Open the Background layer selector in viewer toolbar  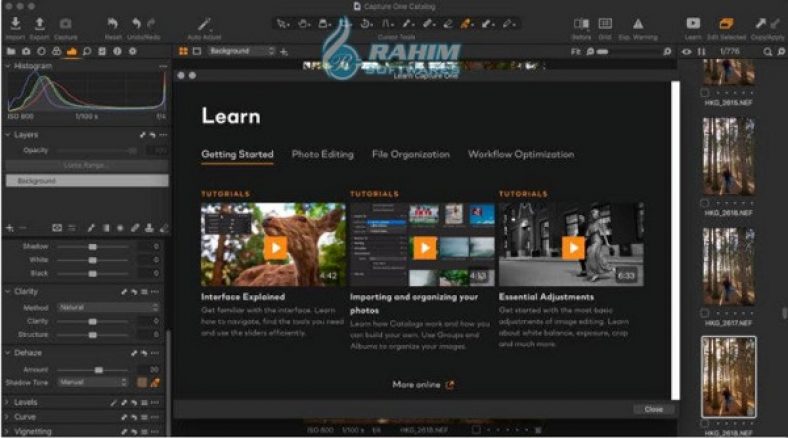(x=242, y=51)
